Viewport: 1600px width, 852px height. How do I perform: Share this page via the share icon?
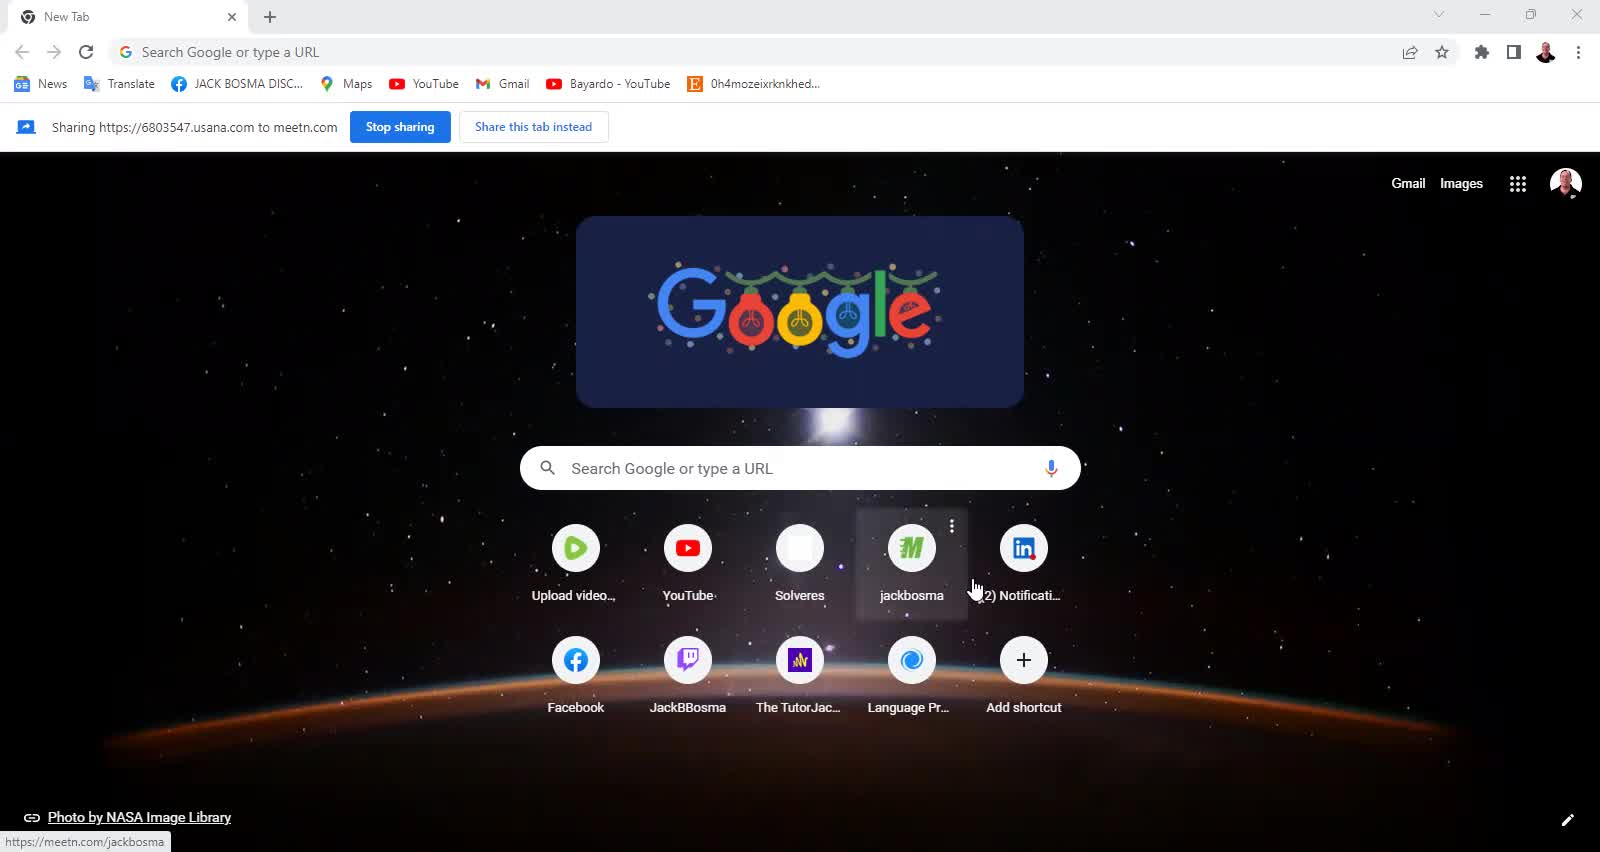tap(1410, 52)
